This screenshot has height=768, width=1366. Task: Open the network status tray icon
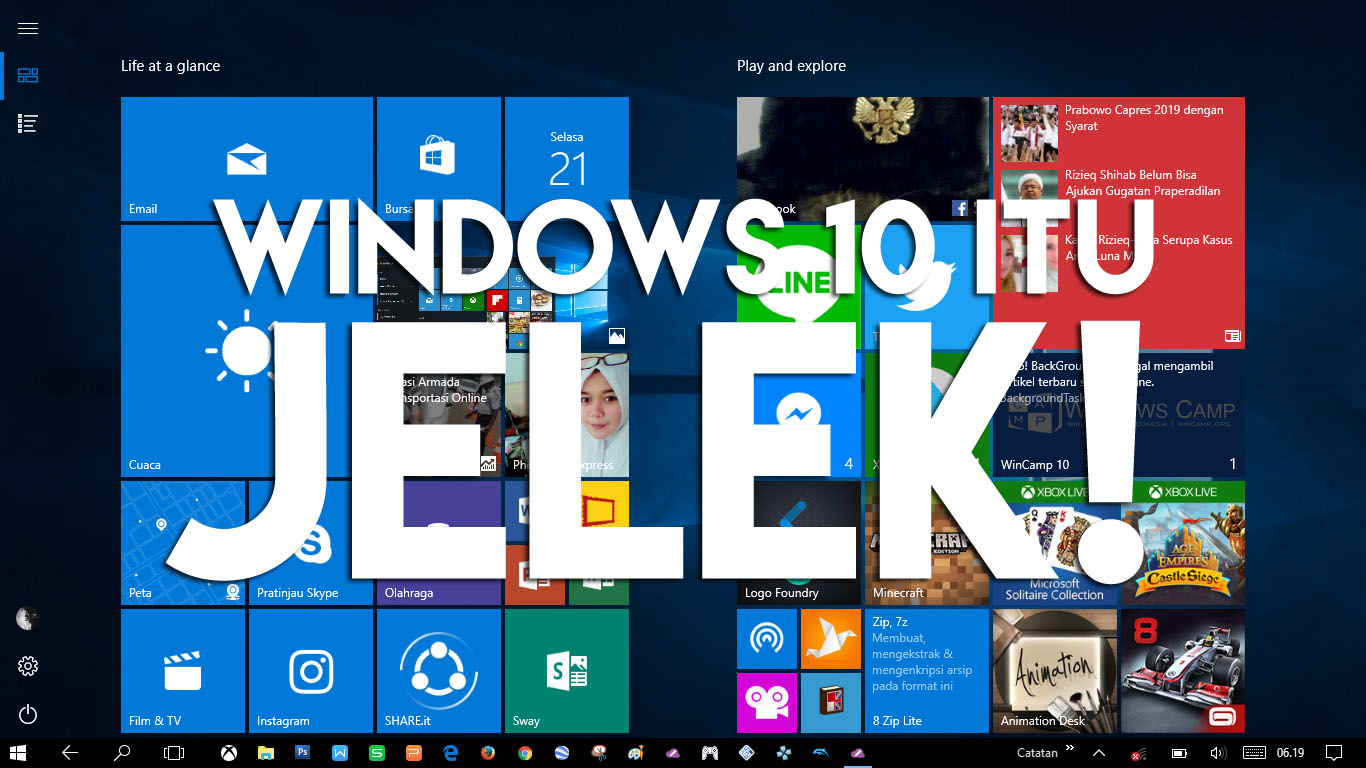click(x=1139, y=753)
